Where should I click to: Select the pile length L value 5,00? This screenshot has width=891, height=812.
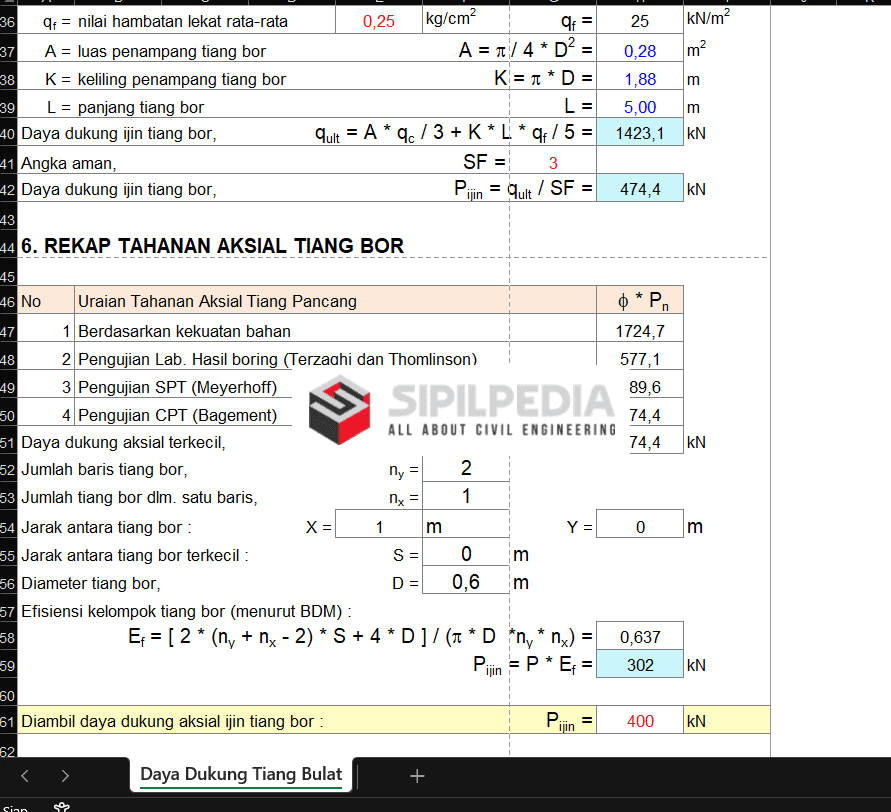pyautogui.click(x=640, y=107)
